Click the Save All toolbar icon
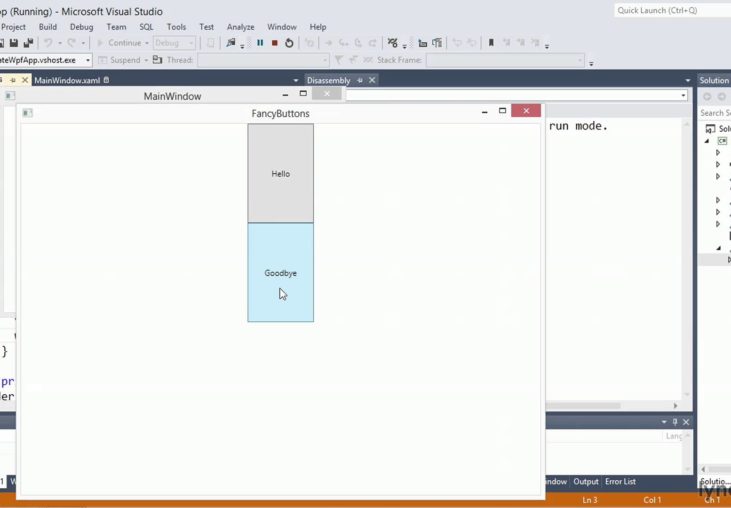The image size is (731, 508). point(27,43)
